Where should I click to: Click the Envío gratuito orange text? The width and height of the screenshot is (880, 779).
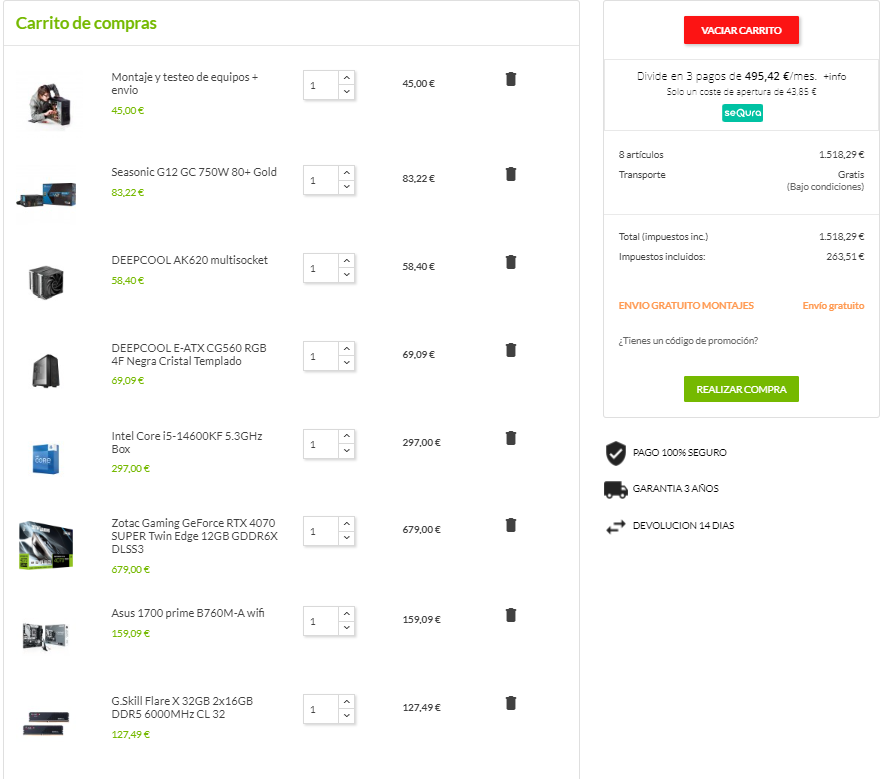tap(833, 305)
